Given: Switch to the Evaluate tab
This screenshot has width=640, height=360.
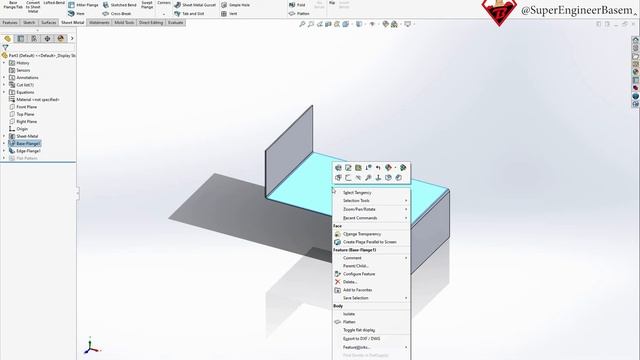Looking at the screenshot, I should (176, 22).
